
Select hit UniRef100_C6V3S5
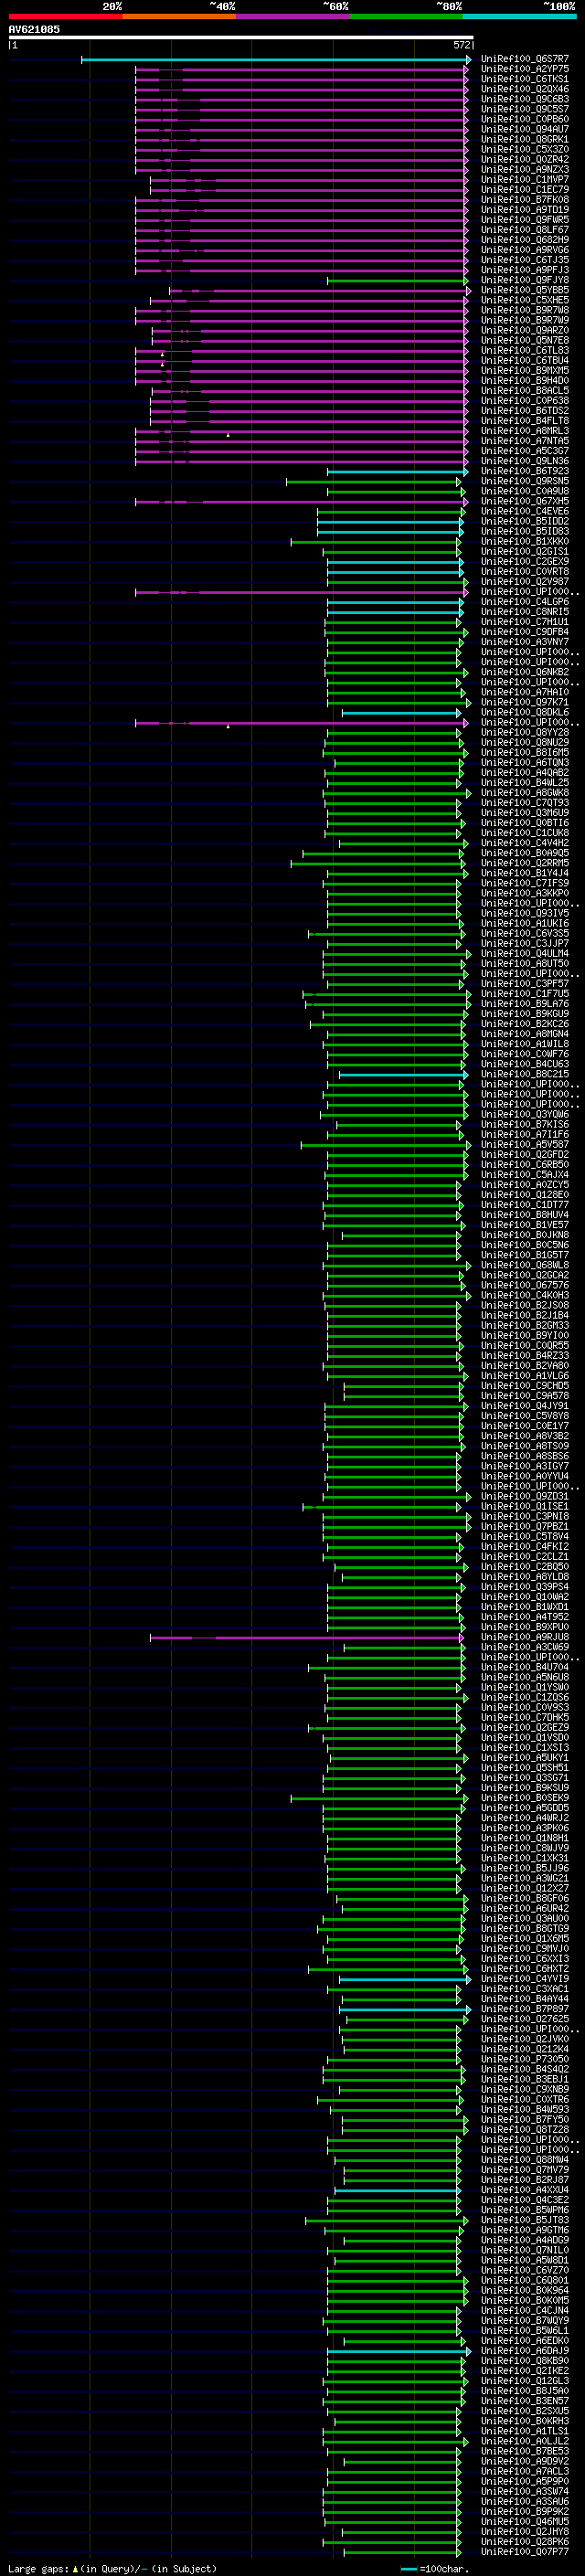(525, 933)
